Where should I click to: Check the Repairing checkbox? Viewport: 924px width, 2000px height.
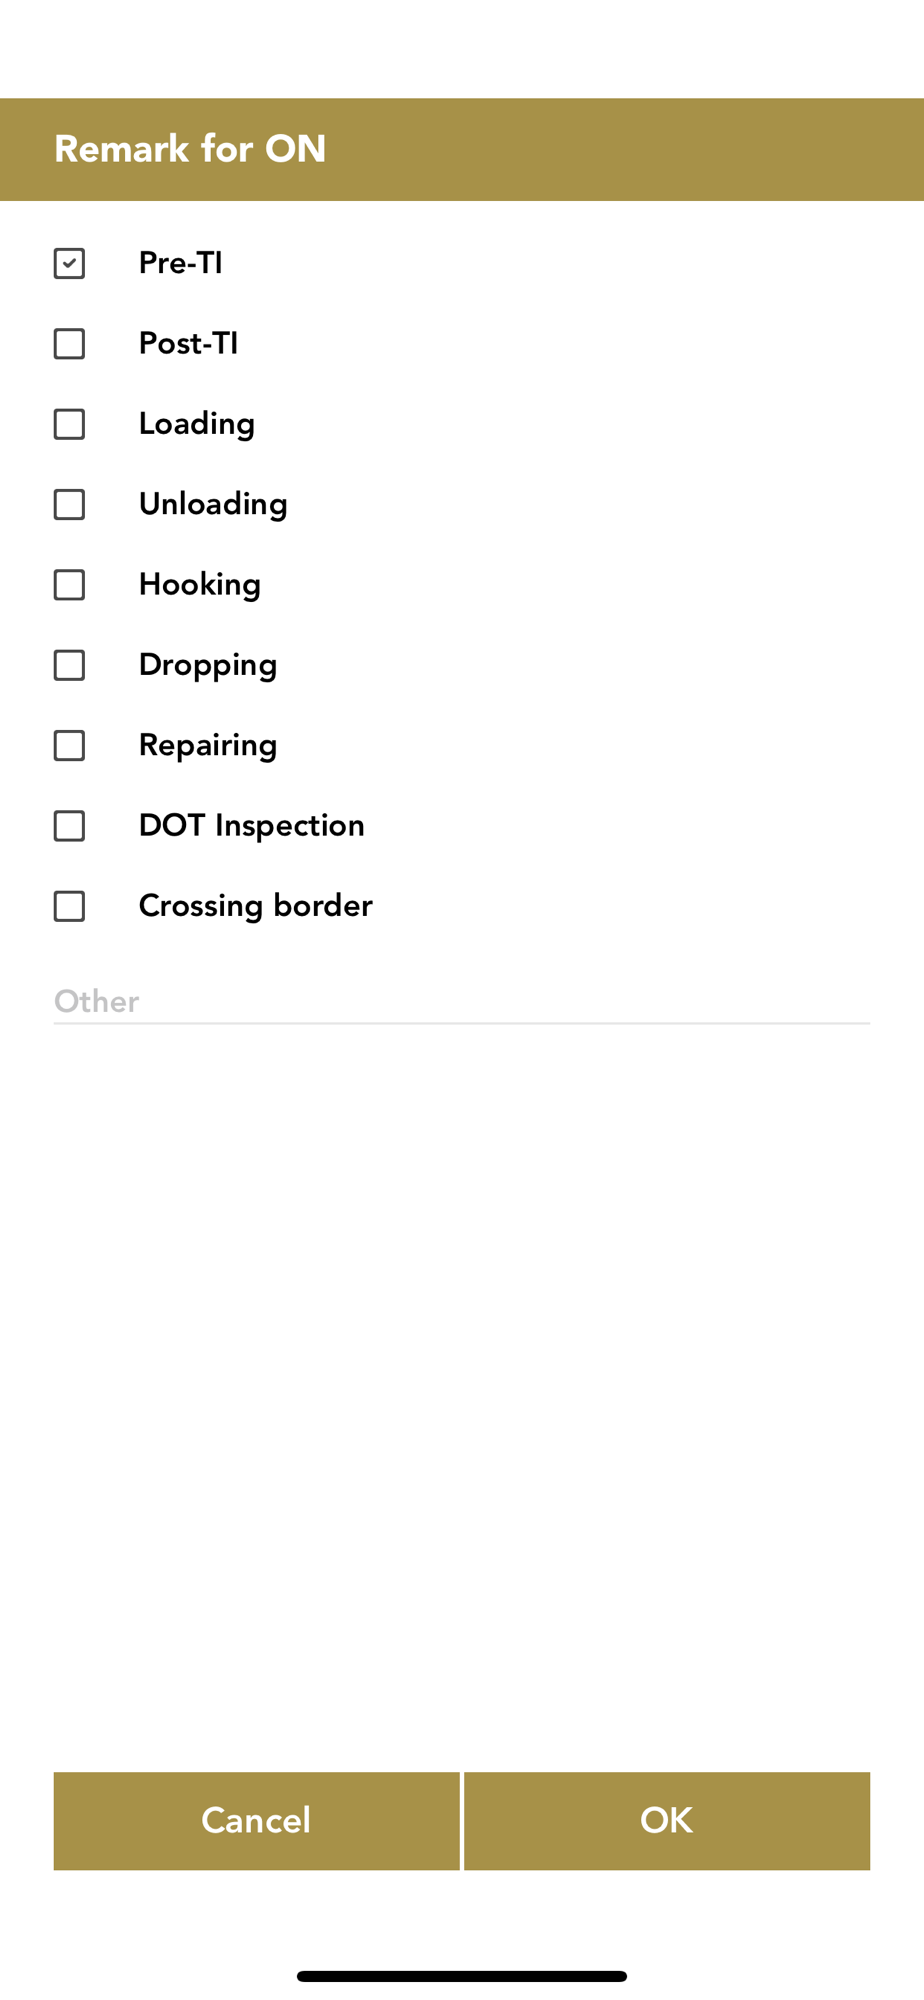[69, 745]
